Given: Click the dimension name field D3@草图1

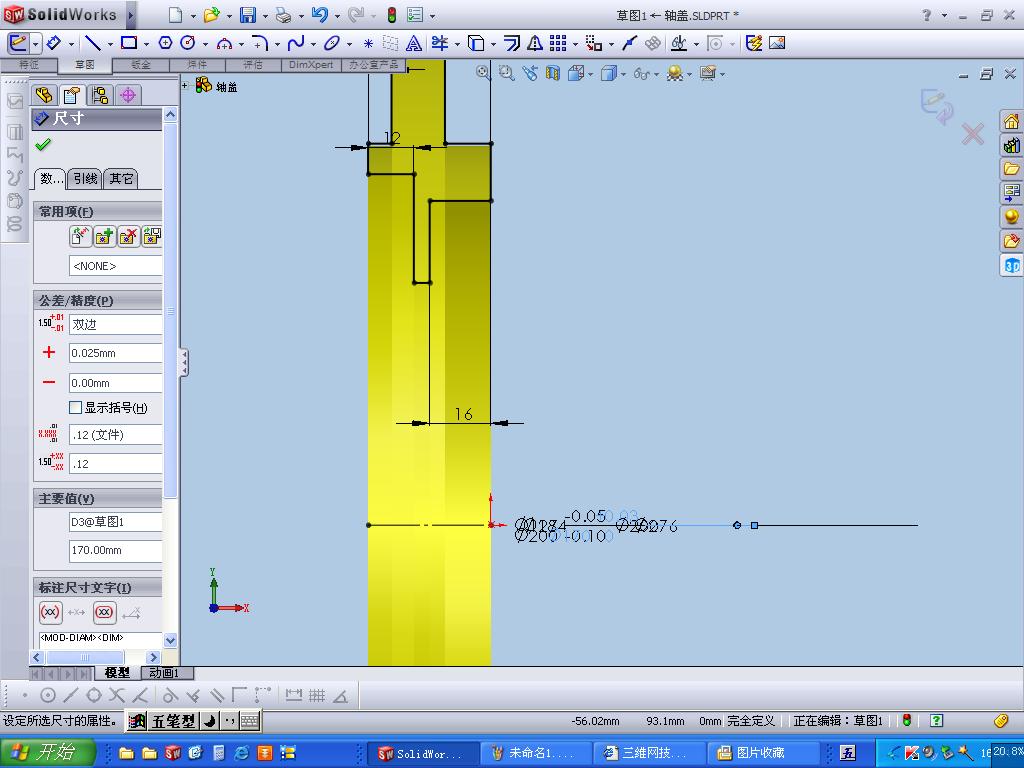Looking at the screenshot, I should coord(116,522).
